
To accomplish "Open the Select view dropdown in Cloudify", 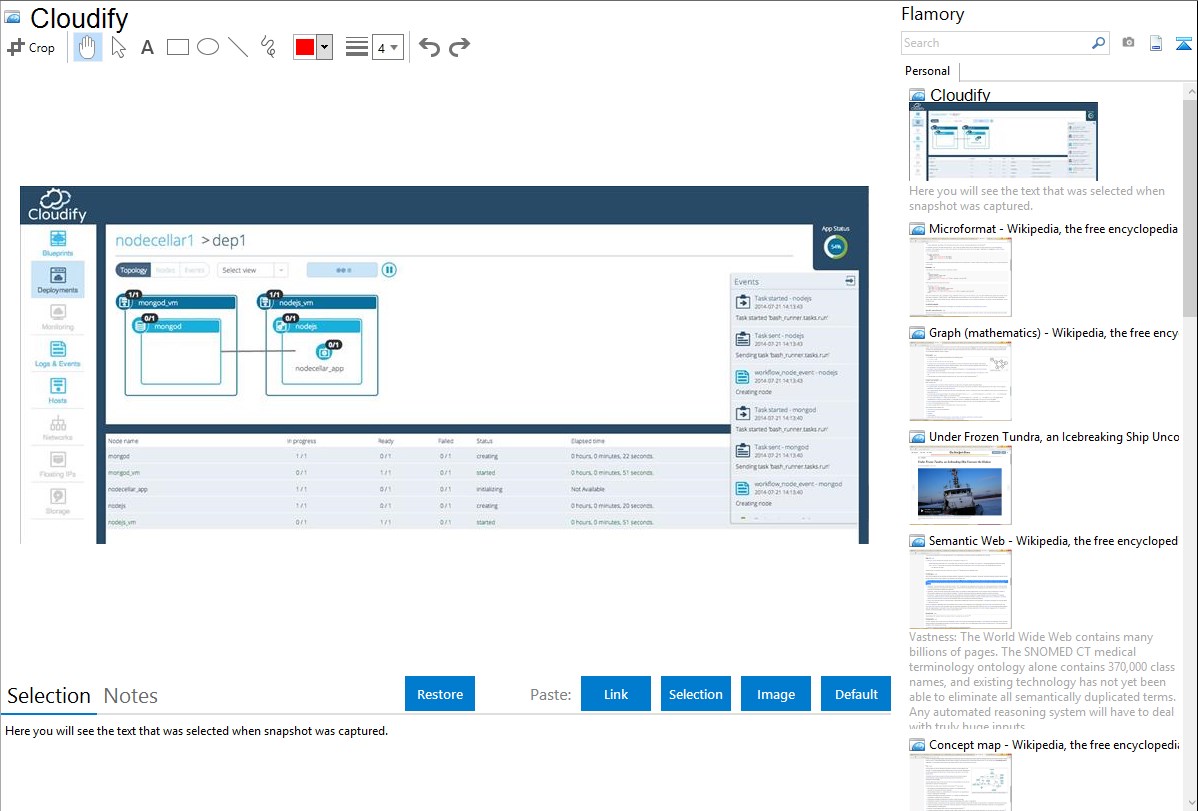I will 252,270.
